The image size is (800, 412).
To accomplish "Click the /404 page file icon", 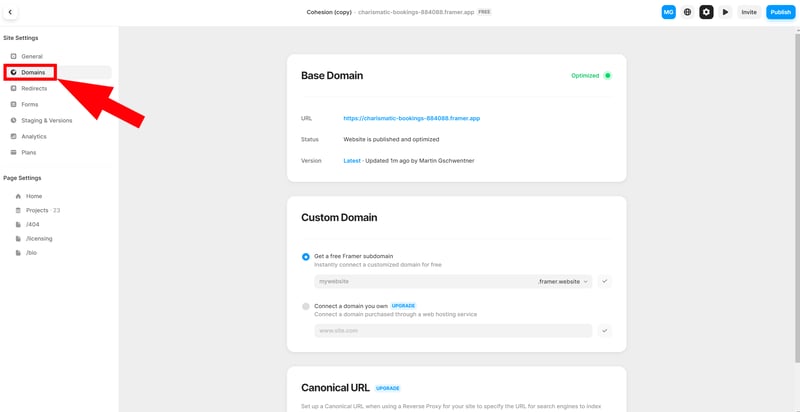I will pos(18,224).
